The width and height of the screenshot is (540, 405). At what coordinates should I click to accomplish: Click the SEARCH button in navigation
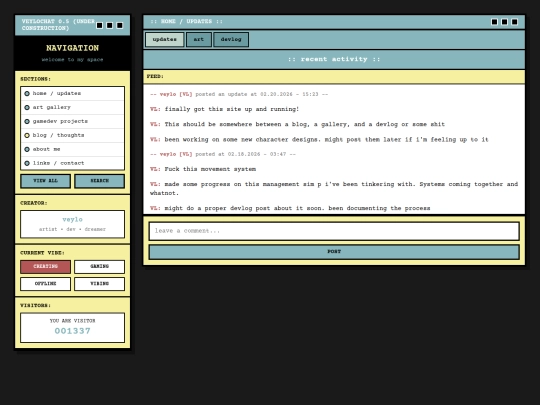click(100, 181)
